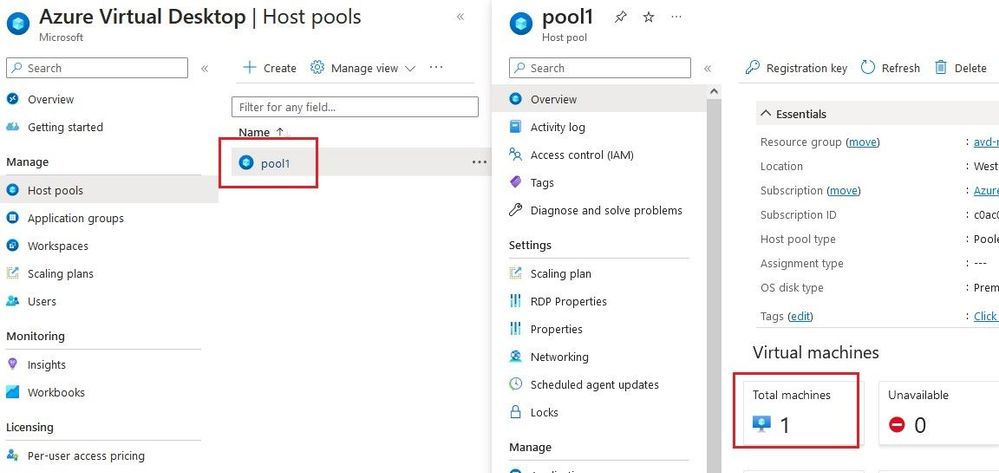This screenshot has width=999, height=473.
Task: Click the Workbooks chart icon
Action: coord(12,392)
